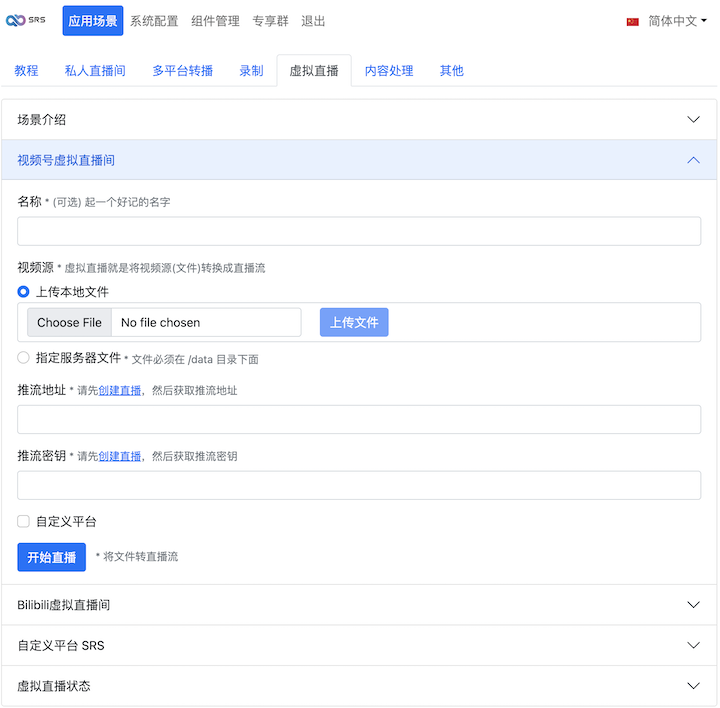The width and height of the screenshot is (720, 708).
Task: Click the Choose File button
Action: point(70,322)
